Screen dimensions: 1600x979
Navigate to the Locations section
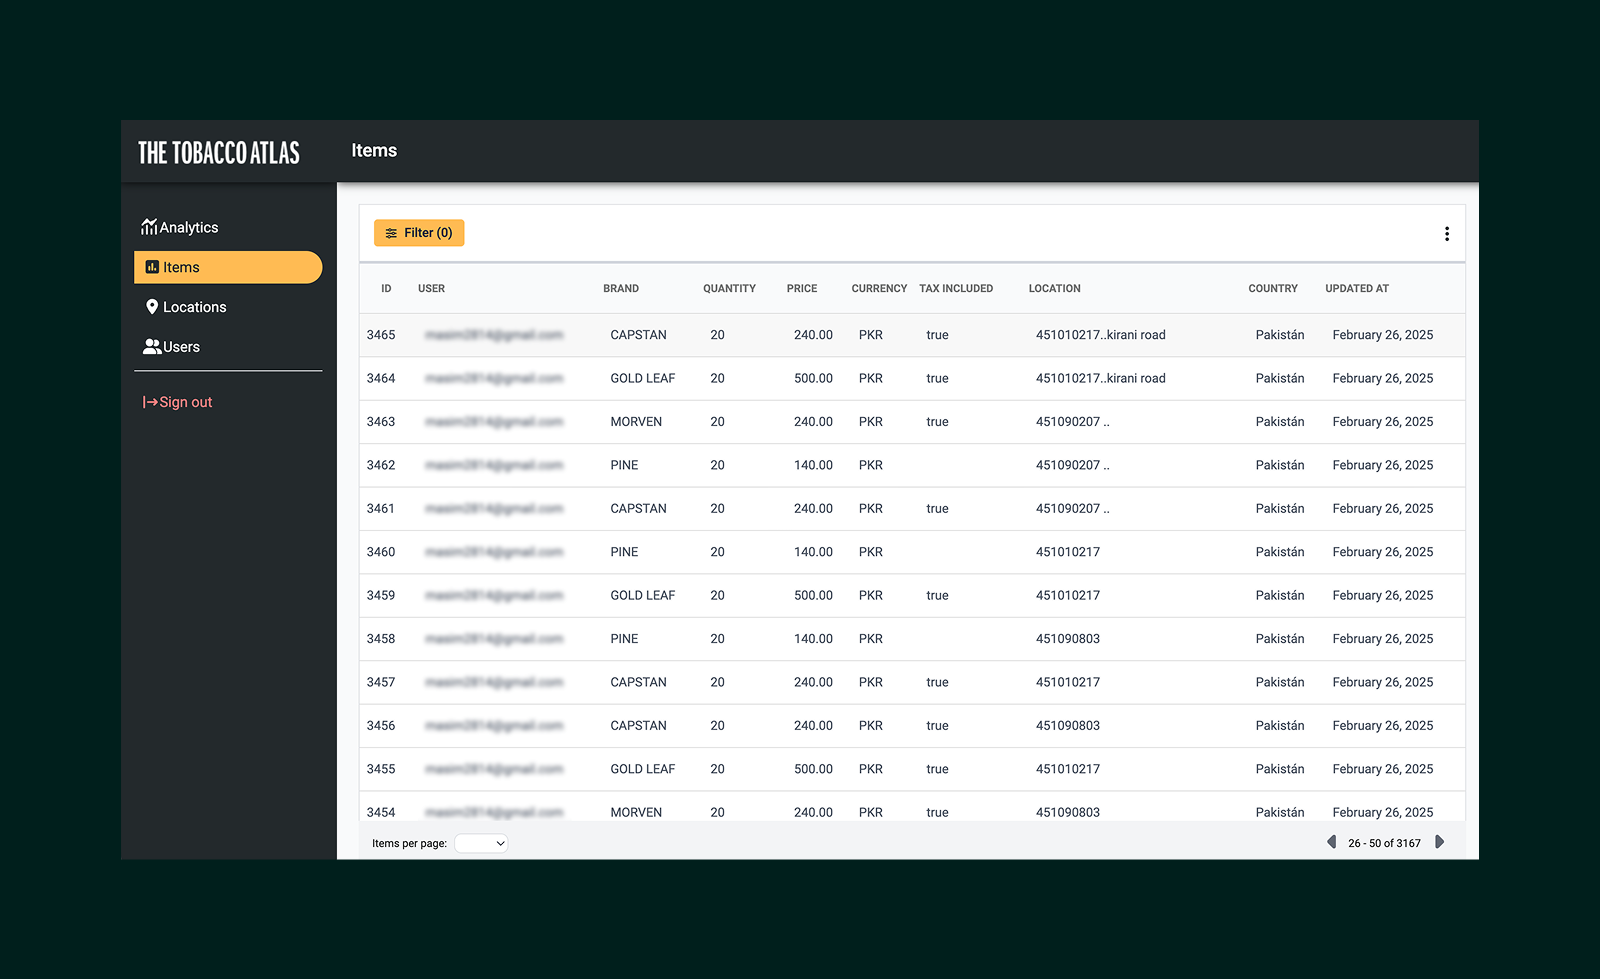pos(194,307)
